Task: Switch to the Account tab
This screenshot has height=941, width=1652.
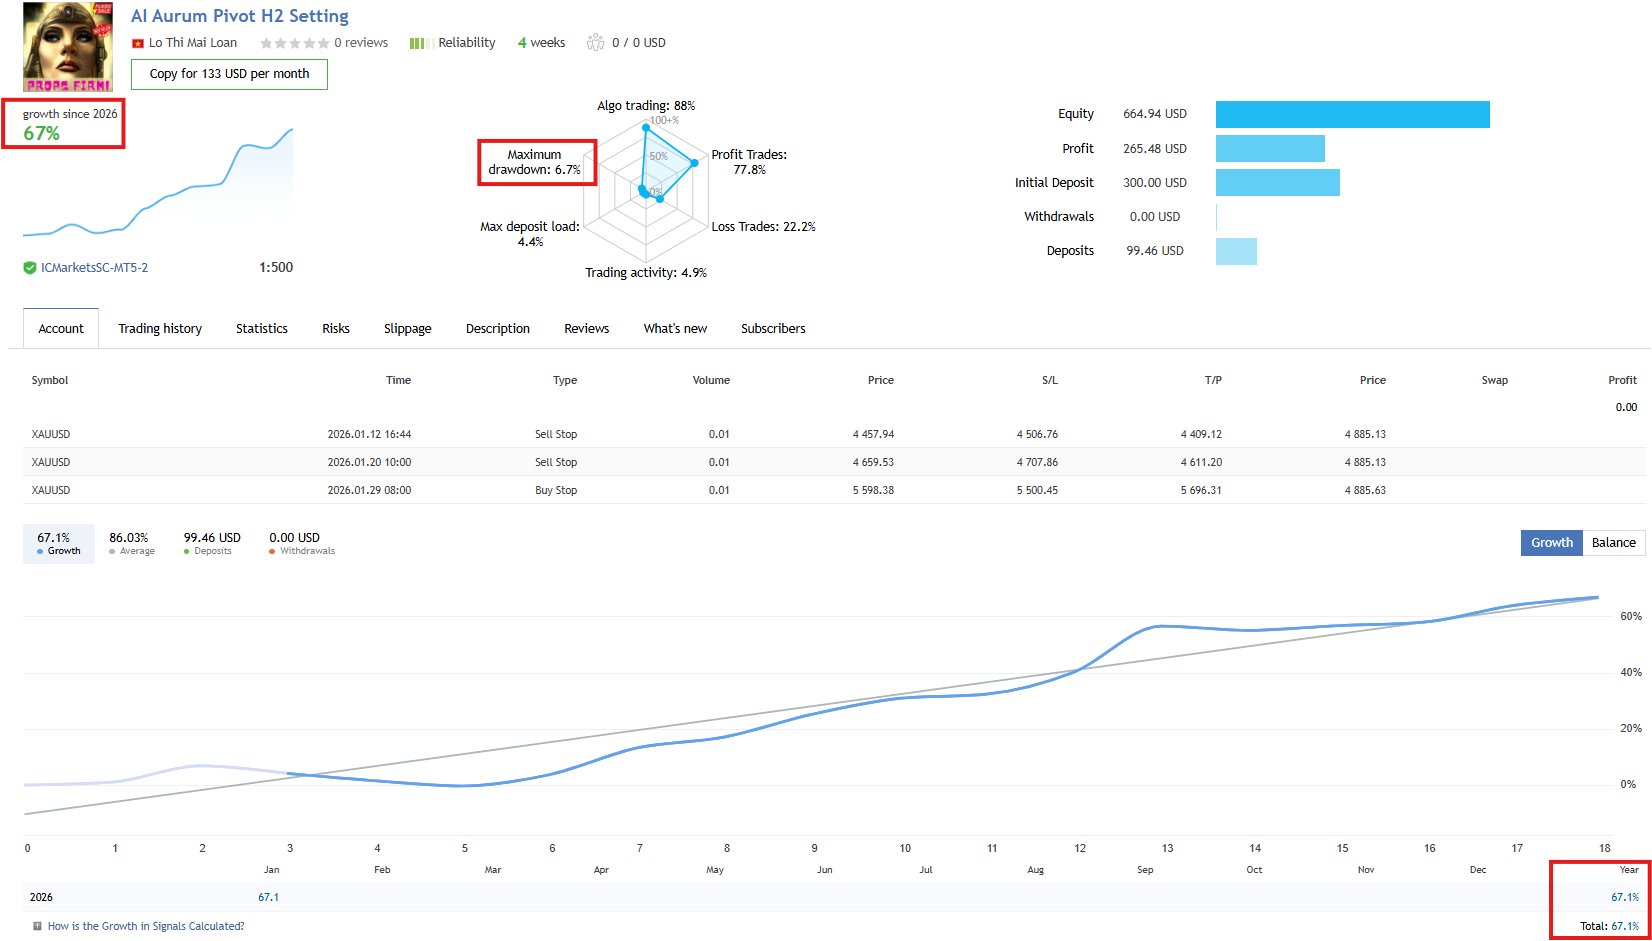Action: 61,329
